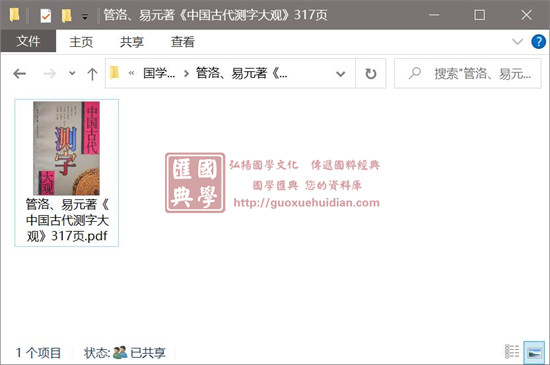Click the 1 个项目 status bar text

point(38,353)
